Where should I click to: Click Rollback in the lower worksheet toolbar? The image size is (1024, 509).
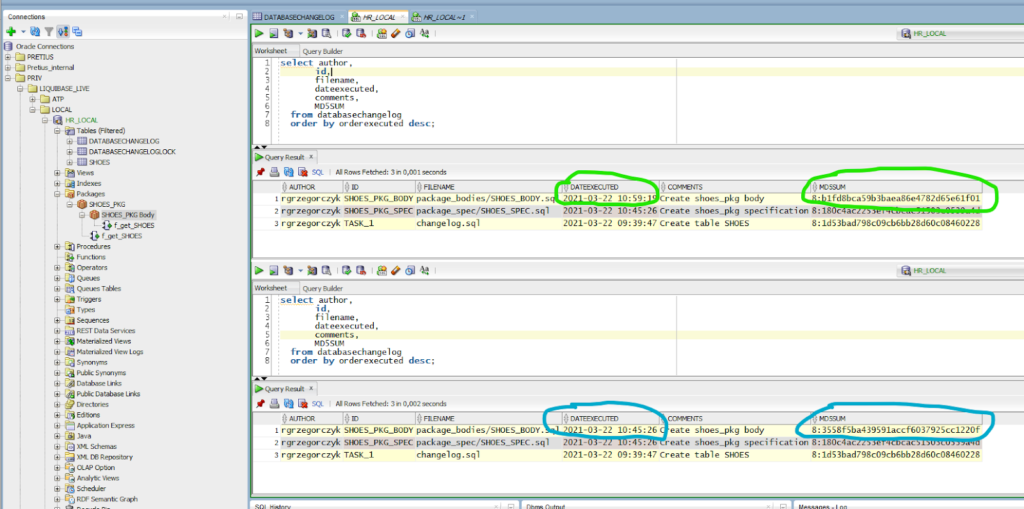pyautogui.click(x=359, y=271)
